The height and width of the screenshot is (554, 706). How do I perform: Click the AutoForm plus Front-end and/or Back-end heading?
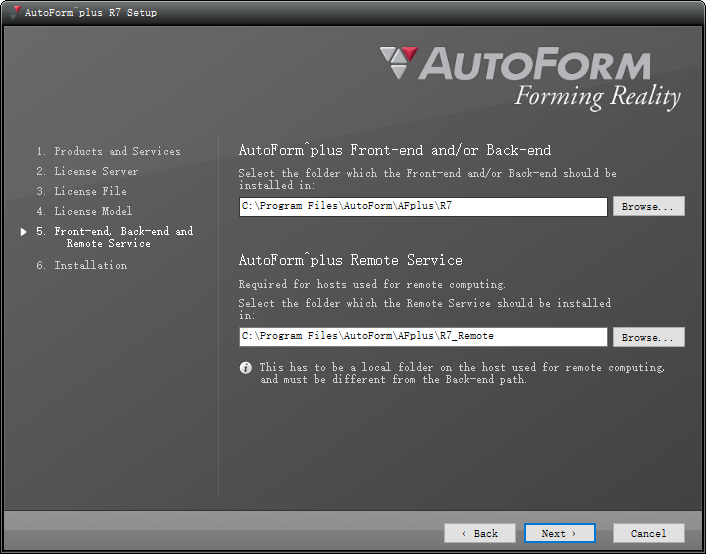tap(395, 150)
